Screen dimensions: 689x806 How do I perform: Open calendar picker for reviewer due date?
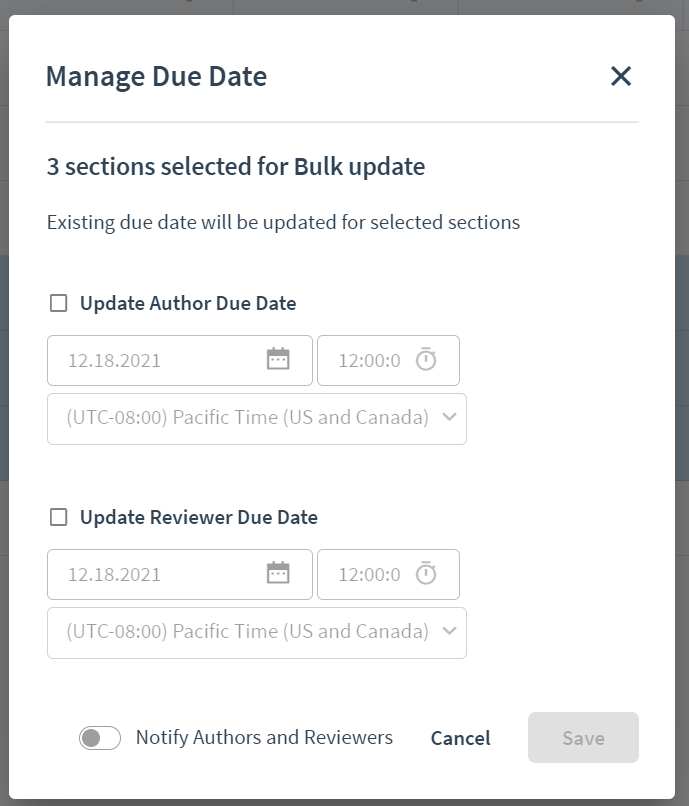point(278,573)
